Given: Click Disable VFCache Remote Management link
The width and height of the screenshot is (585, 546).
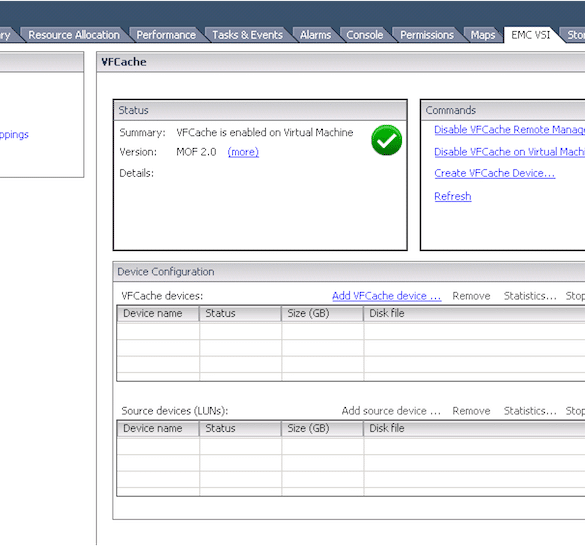Looking at the screenshot, I should click(x=509, y=130).
